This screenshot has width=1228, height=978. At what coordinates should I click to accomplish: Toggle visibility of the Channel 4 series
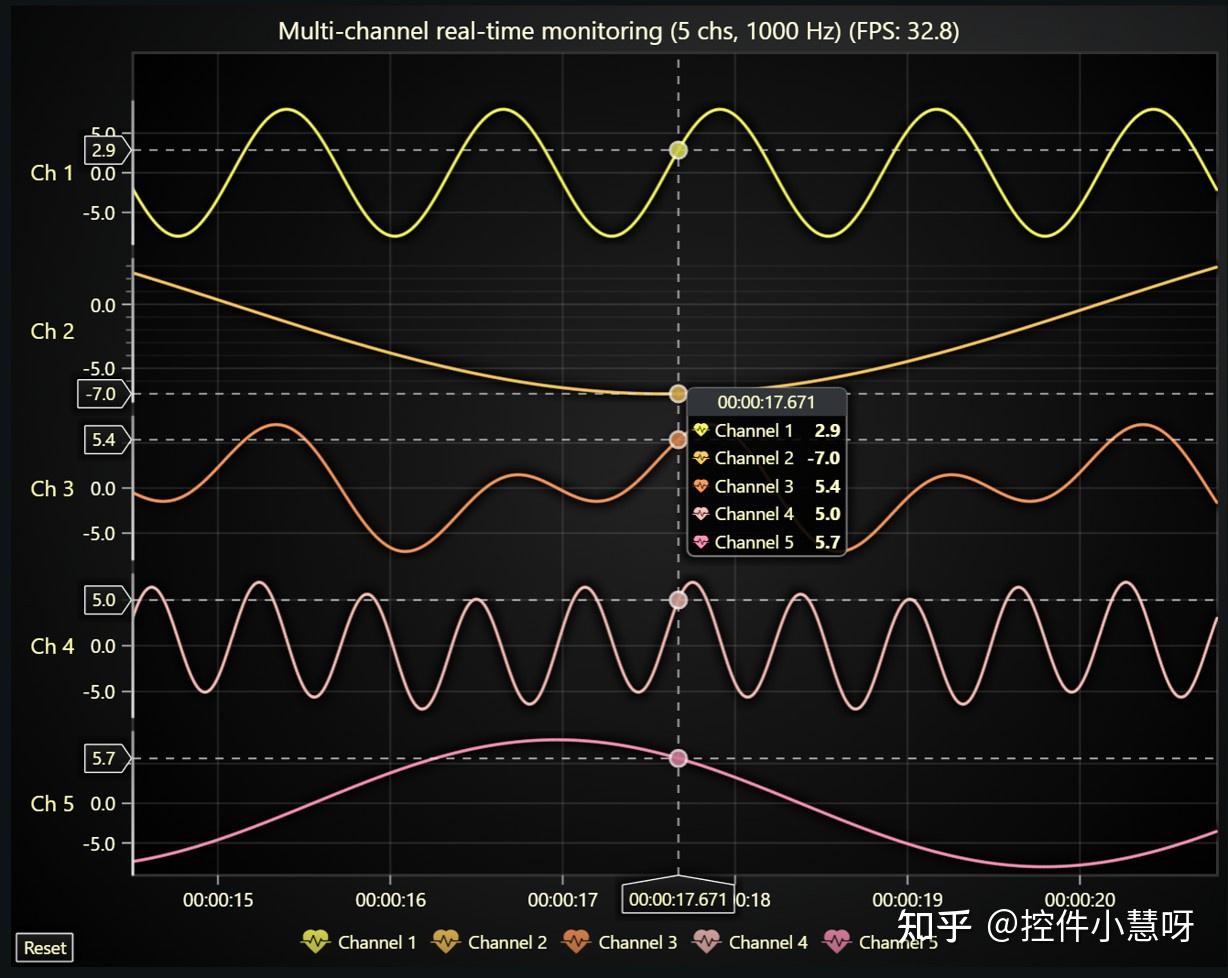(751, 941)
